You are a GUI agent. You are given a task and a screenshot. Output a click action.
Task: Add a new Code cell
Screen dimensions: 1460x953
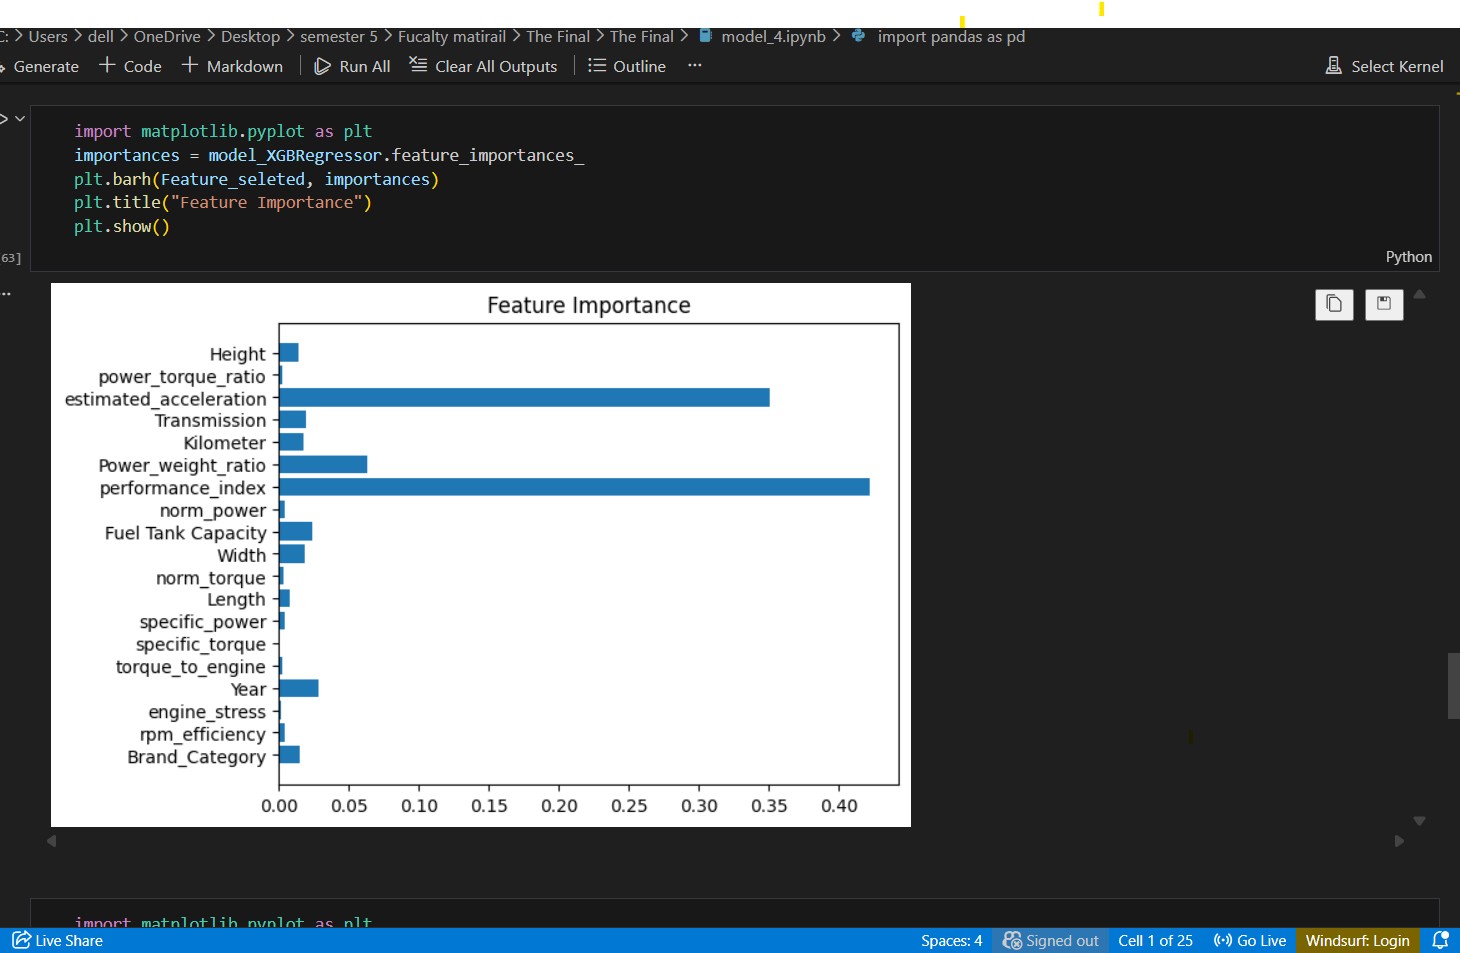coord(130,66)
